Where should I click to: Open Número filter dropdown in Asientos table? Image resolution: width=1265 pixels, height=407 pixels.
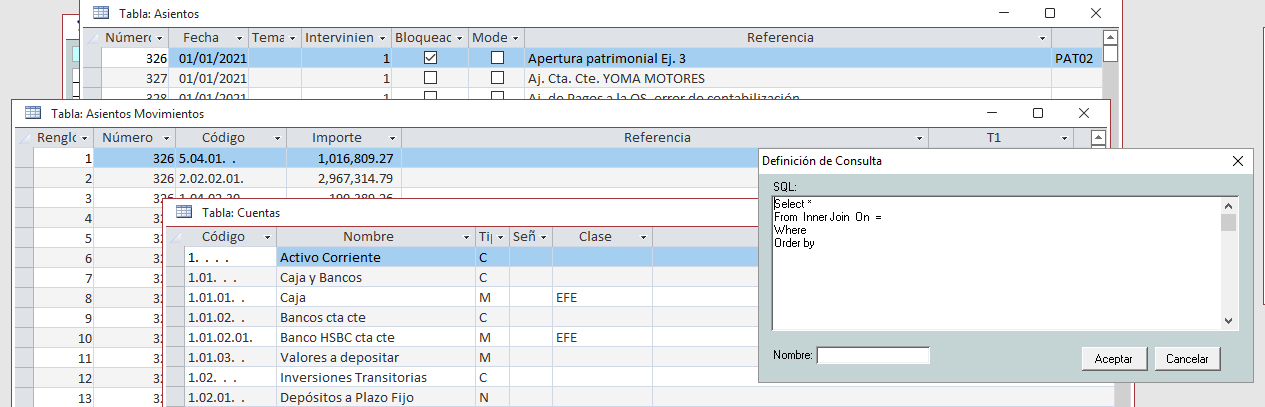tap(159, 38)
